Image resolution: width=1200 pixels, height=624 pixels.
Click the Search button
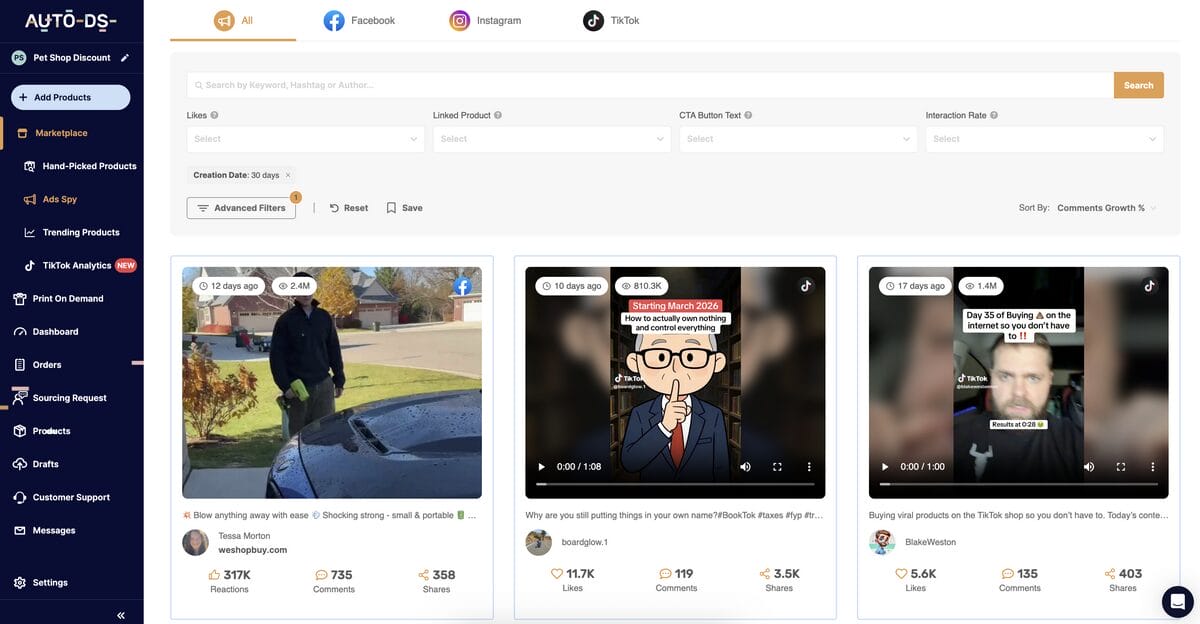point(1139,83)
